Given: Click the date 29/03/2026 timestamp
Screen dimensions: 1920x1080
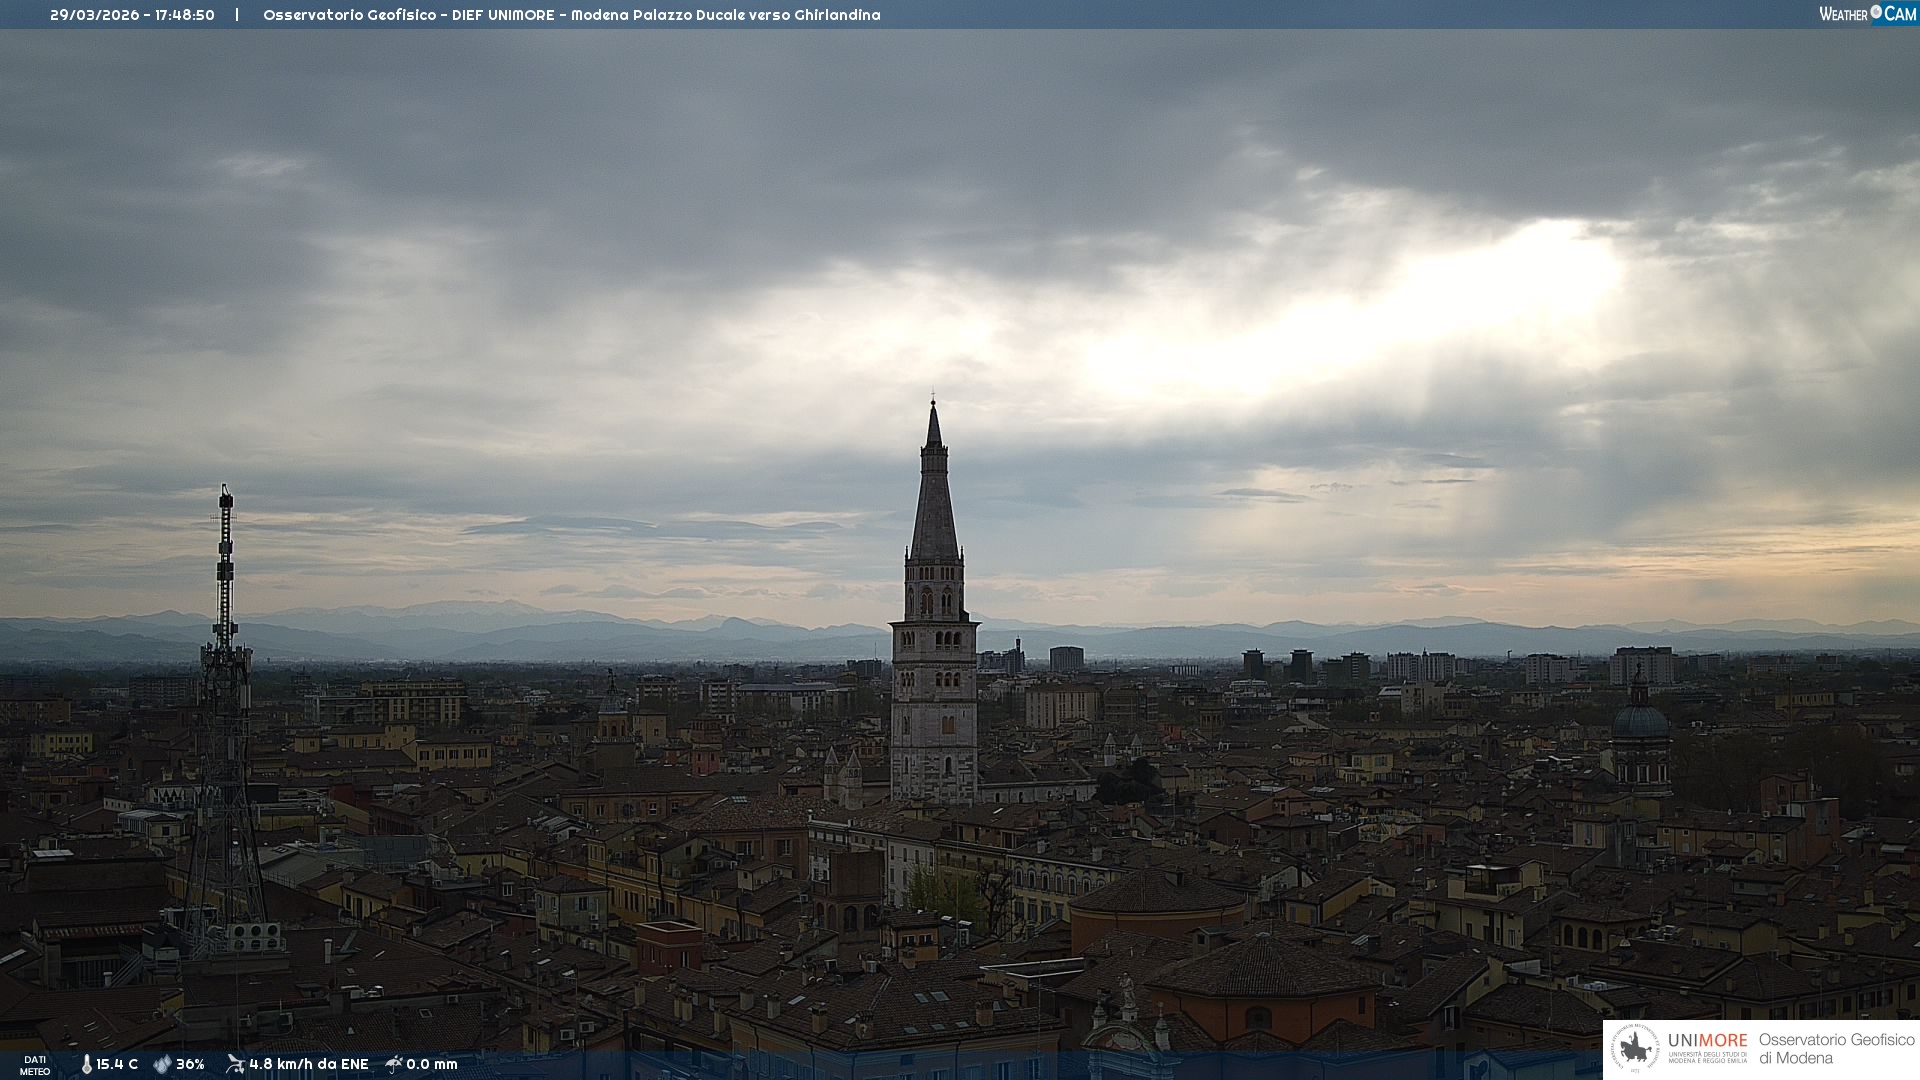Looking at the screenshot, I should click(x=94, y=15).
